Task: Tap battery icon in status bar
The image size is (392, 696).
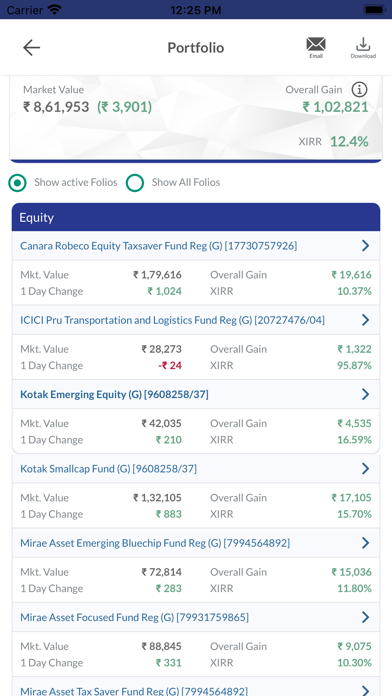Action: [x=375, y=9]
